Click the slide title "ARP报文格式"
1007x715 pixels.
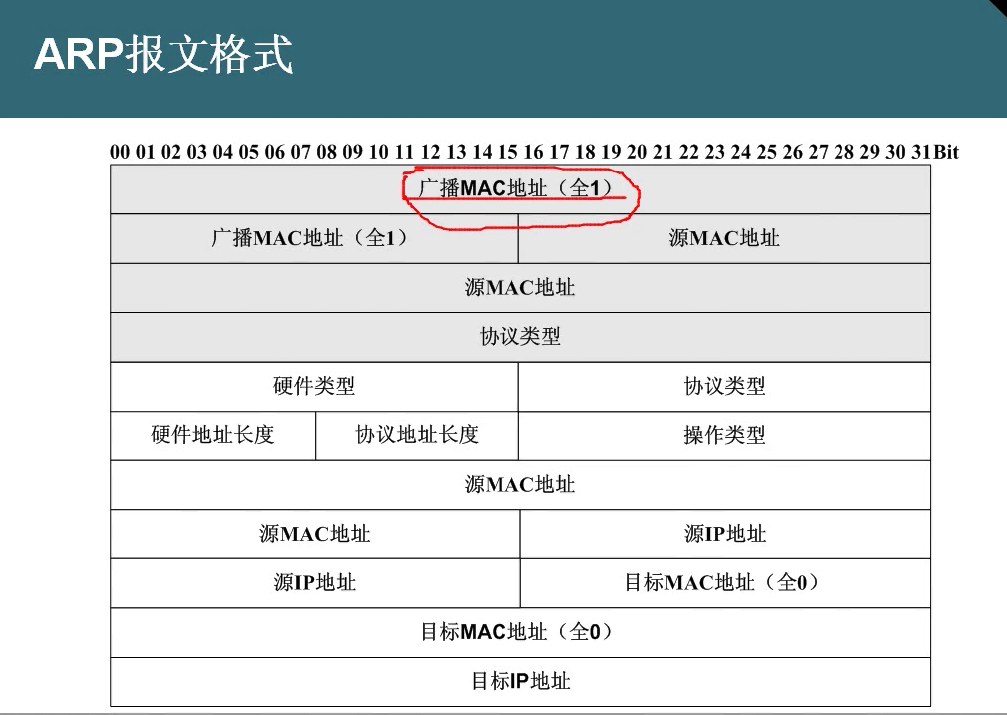tap(163, 54)
